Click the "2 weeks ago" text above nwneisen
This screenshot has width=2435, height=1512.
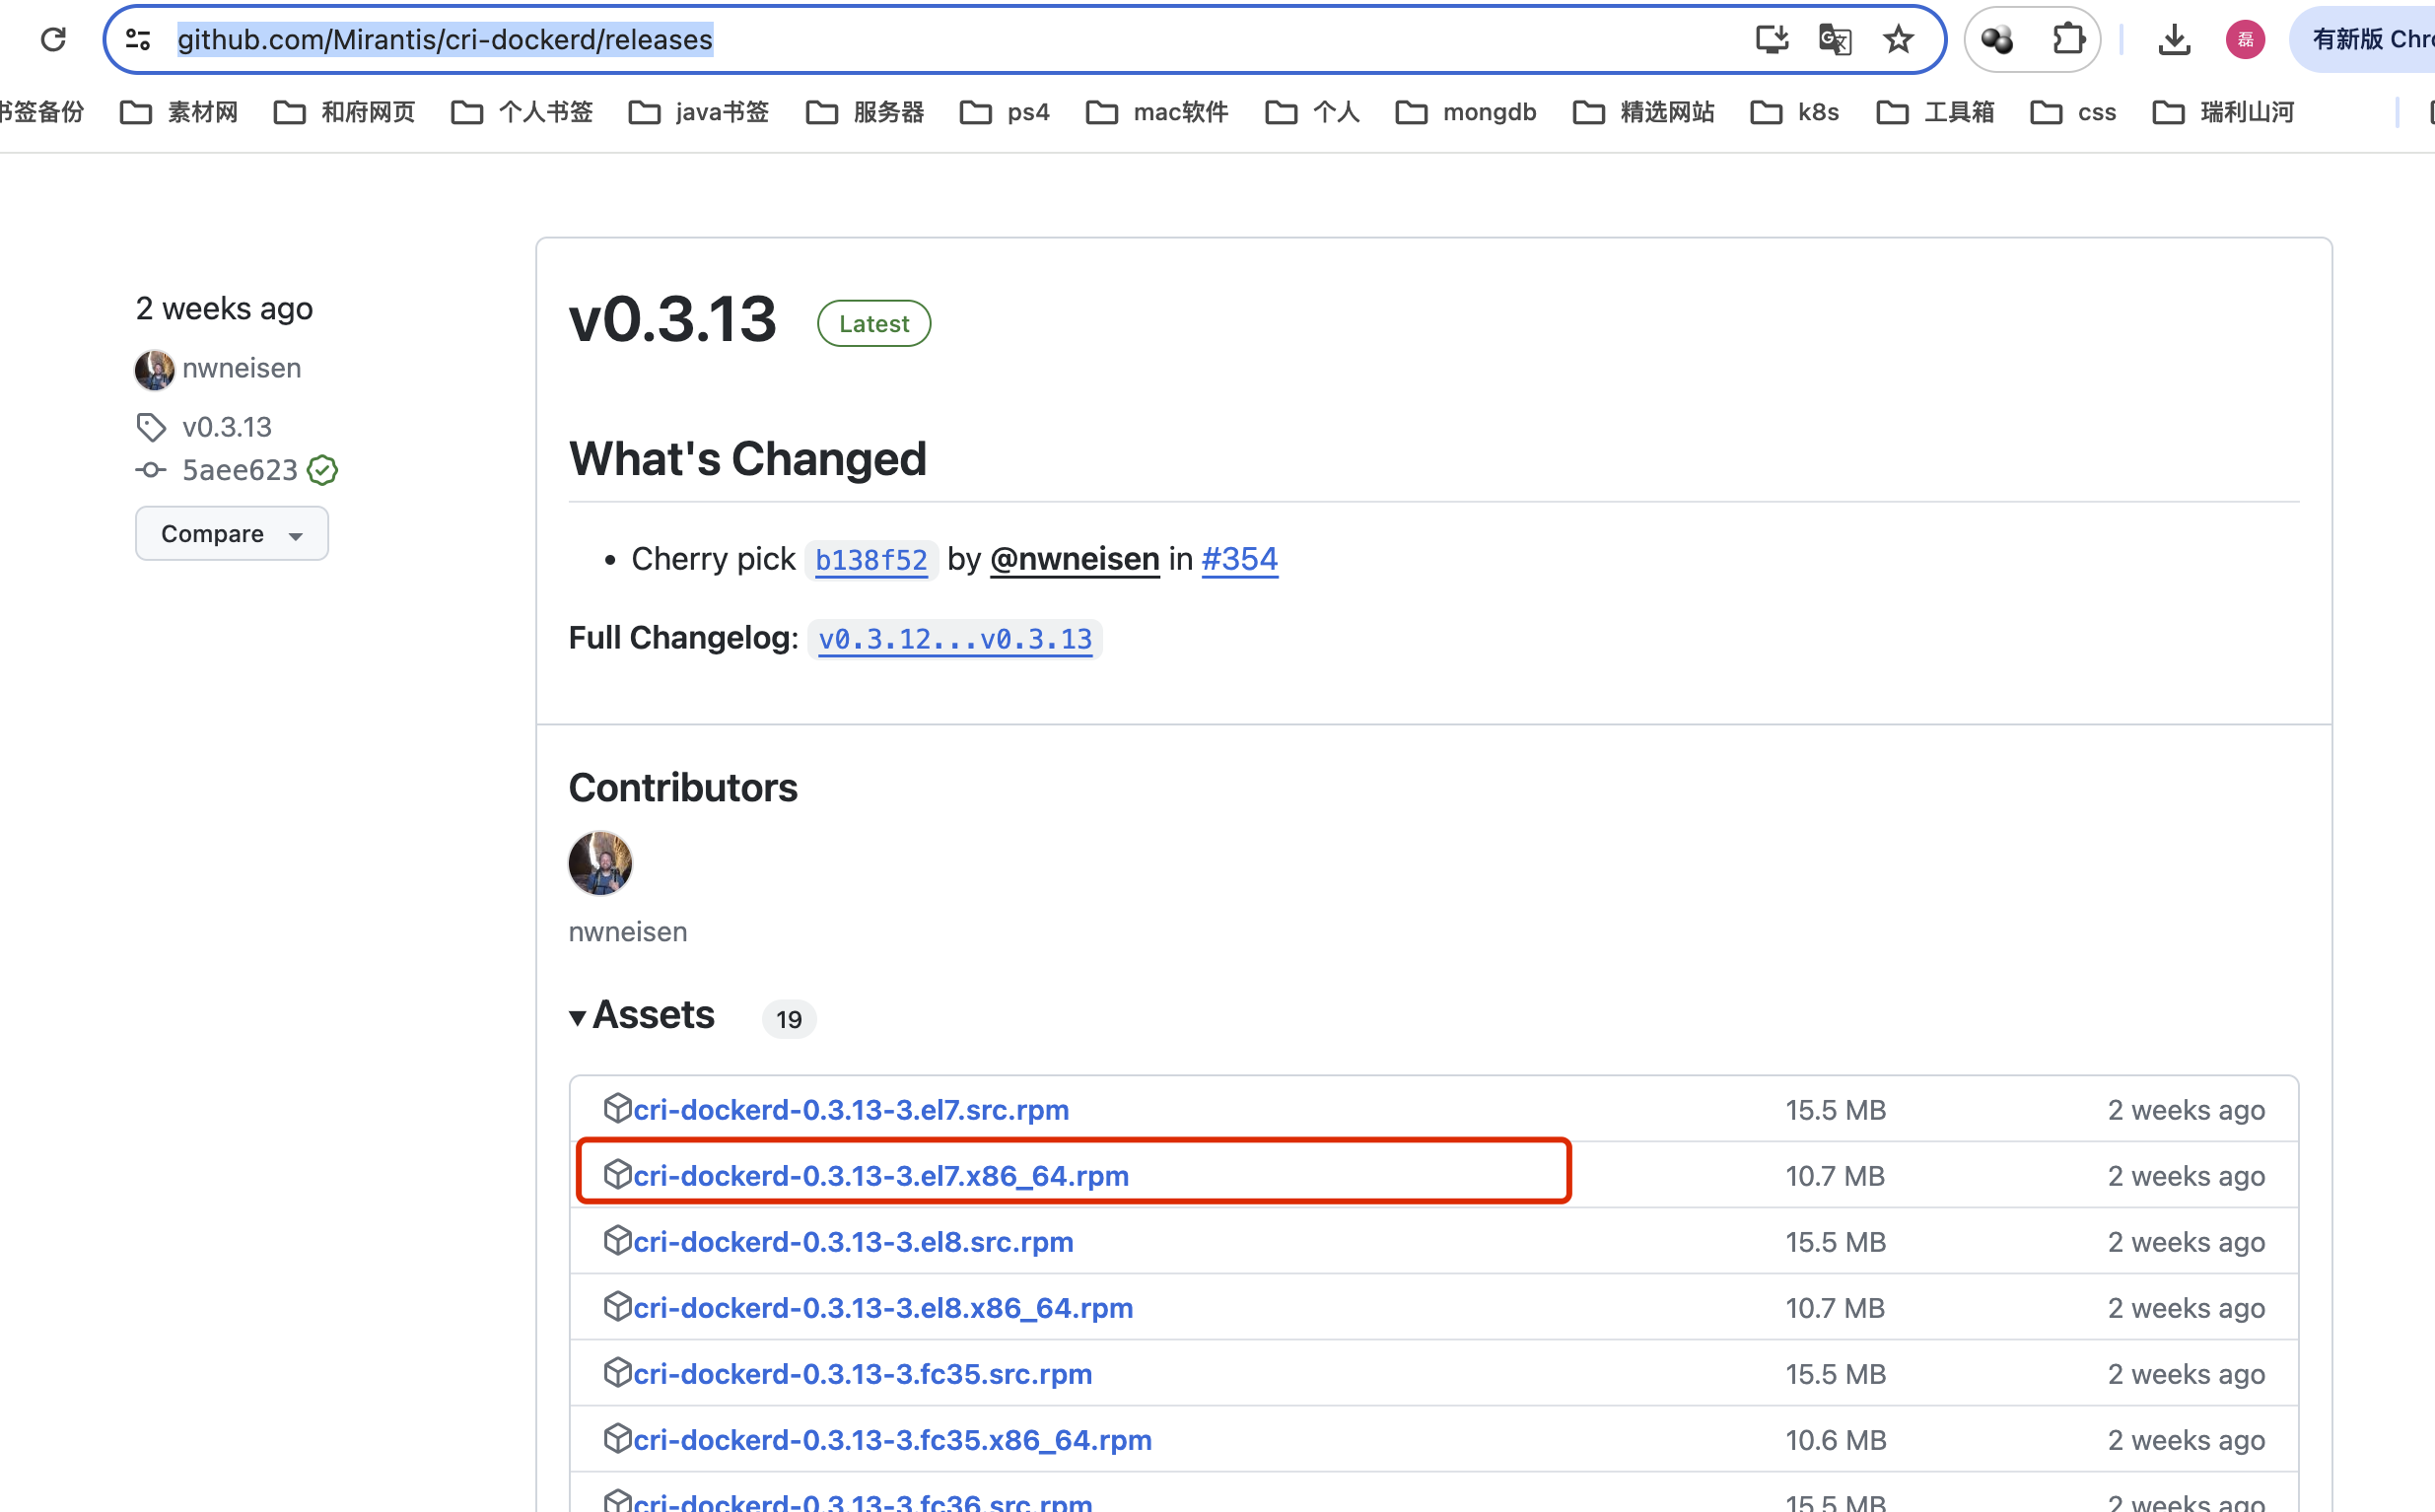coord(224,308)
